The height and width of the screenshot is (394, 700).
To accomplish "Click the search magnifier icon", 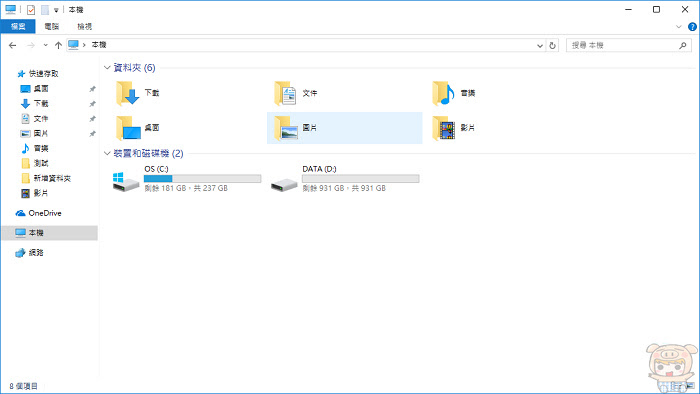I will [683, 45].
